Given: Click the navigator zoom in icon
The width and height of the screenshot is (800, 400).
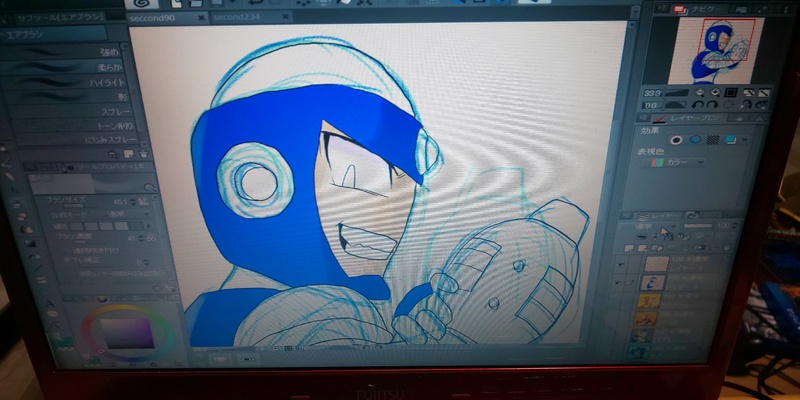Looking at the screenshot, I should tap(715, 93).
